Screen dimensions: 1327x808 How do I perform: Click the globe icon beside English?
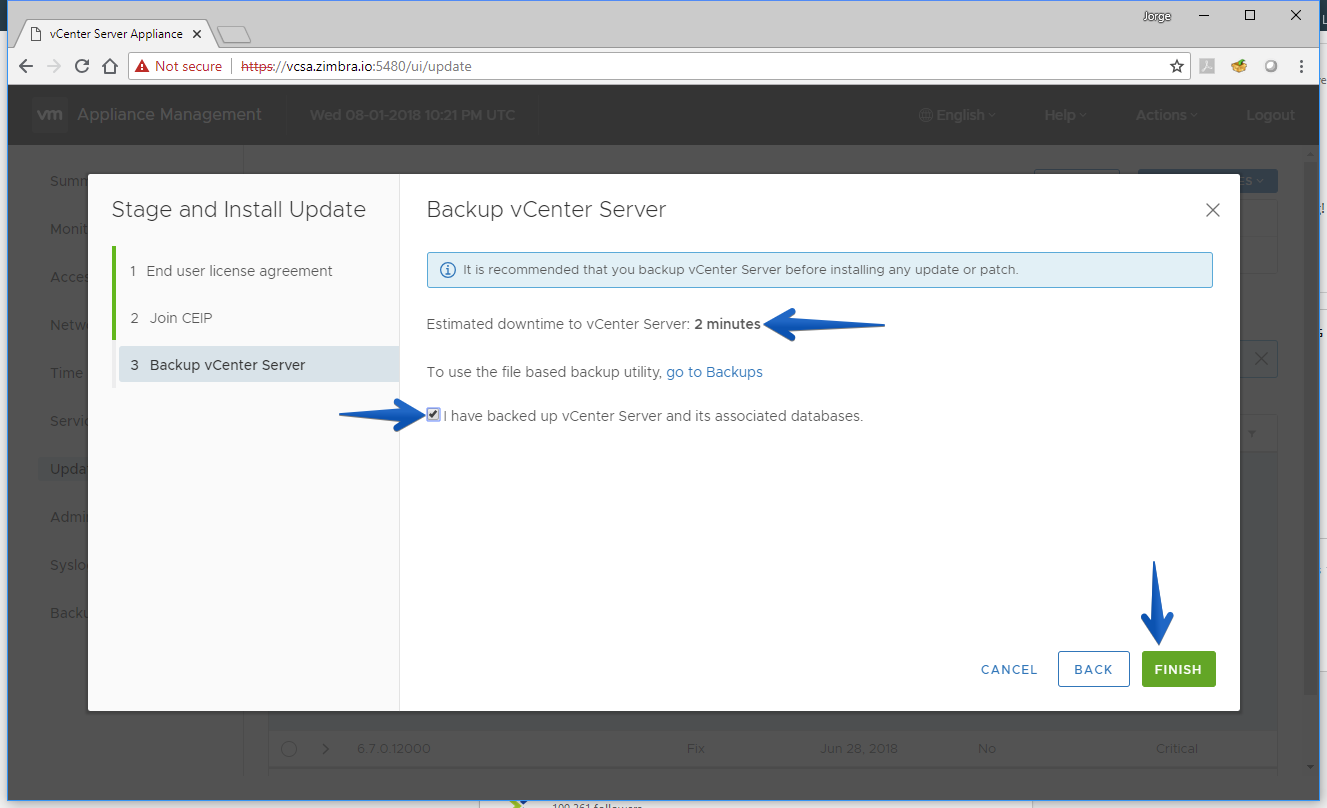pos(925,115)
